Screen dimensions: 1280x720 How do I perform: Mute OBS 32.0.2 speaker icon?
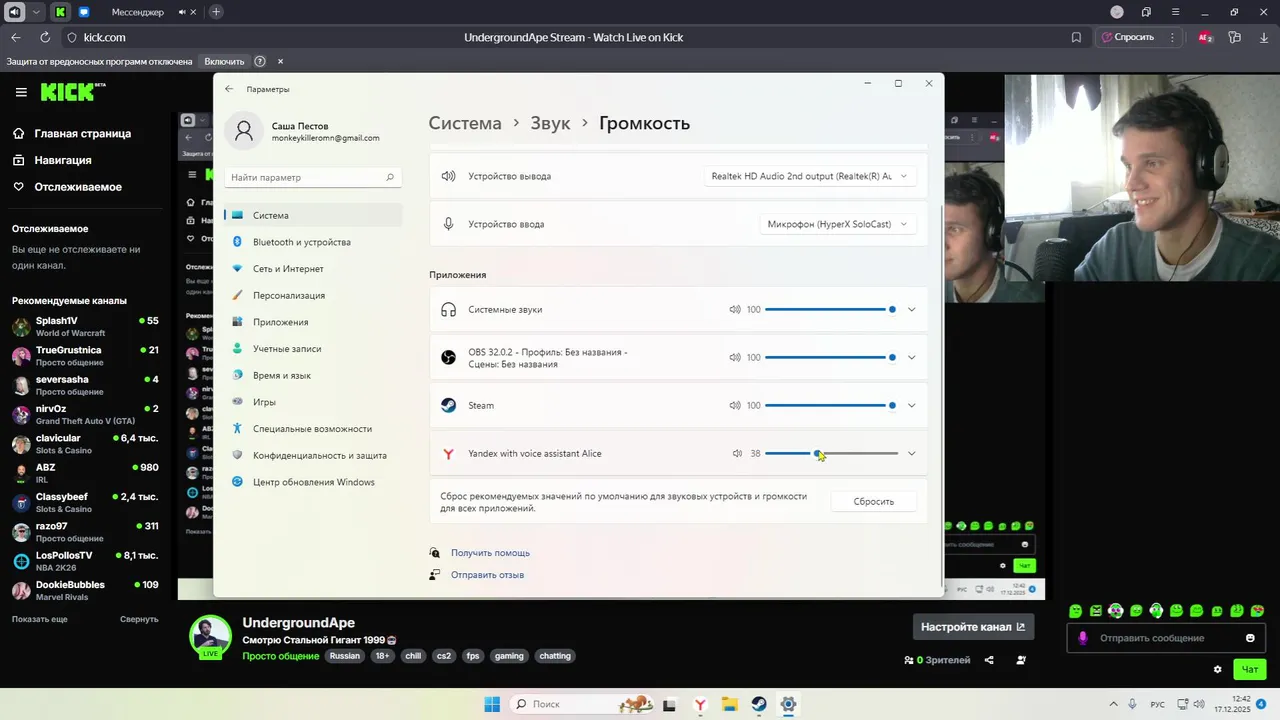[x=735, y=357]
